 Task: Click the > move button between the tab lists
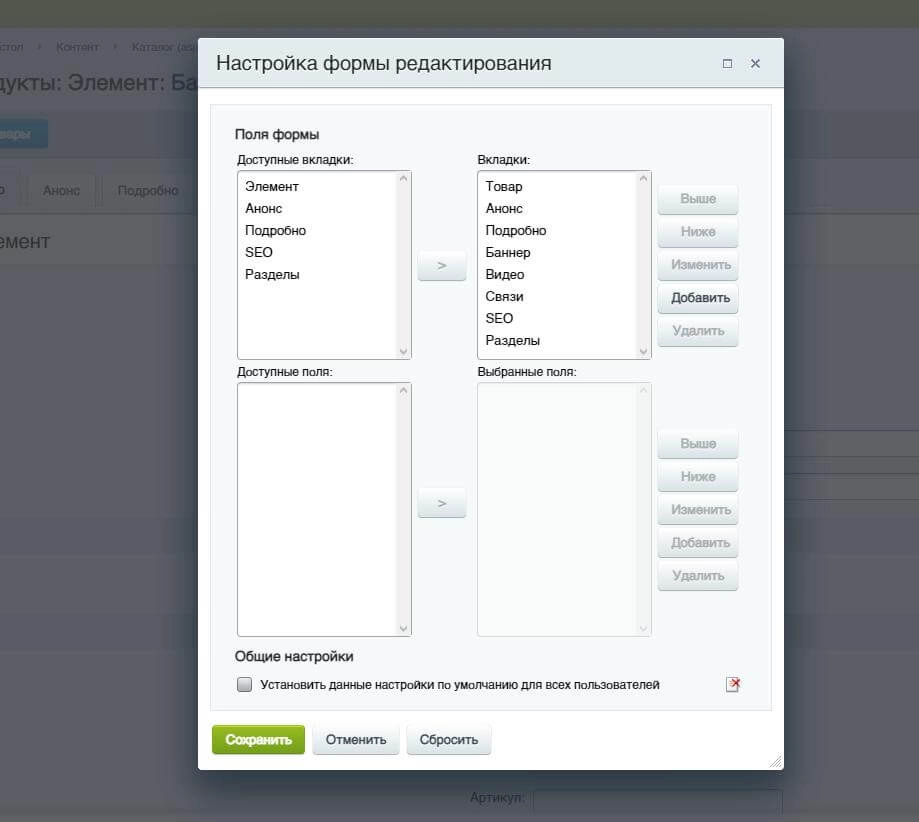442,266
